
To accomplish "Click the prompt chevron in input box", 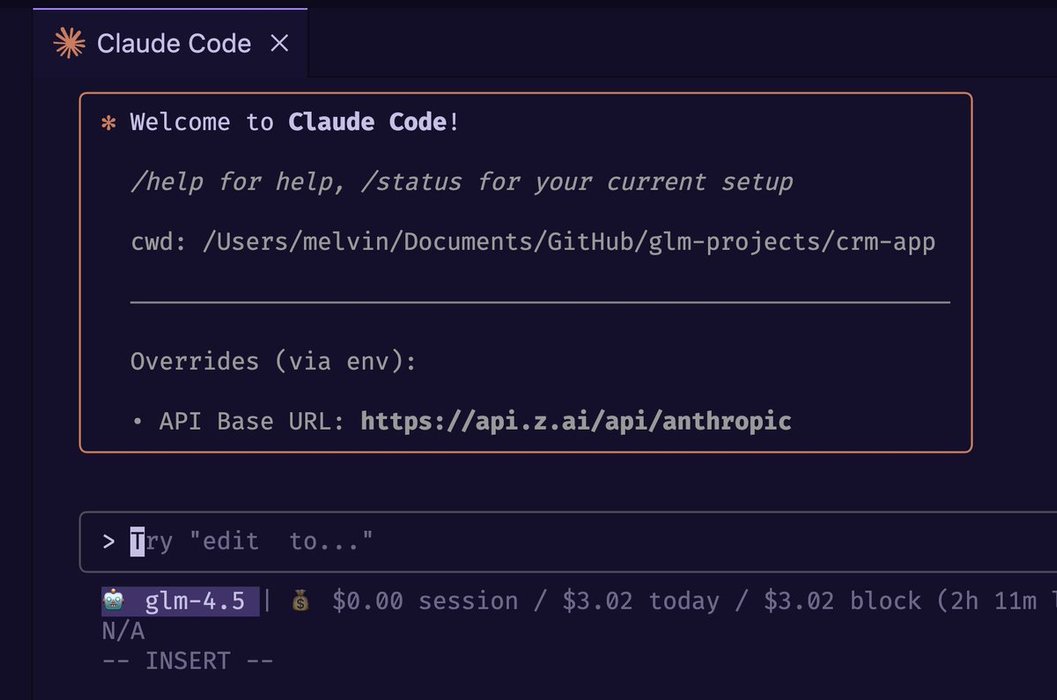I will (109, 542).
